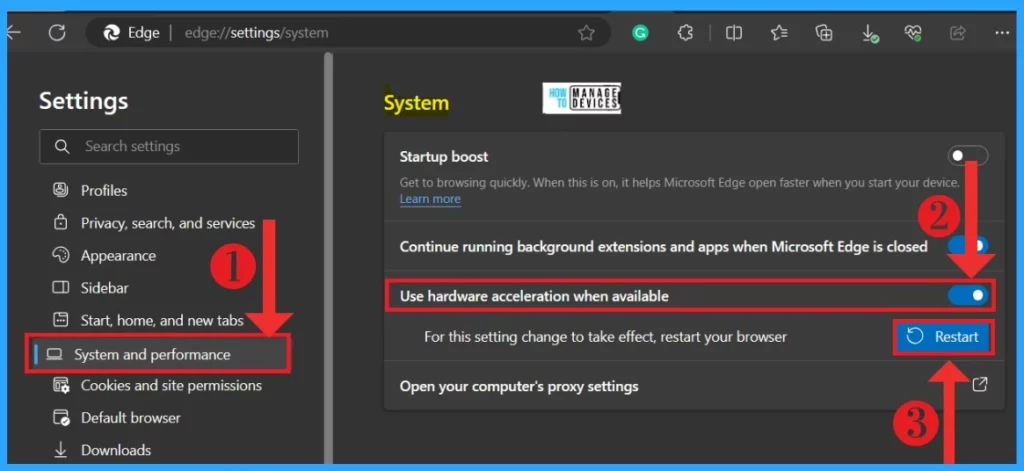Click the System and performance laptop icon
This screenshot has width=1024, height=471.
click(x=54, y=355)
